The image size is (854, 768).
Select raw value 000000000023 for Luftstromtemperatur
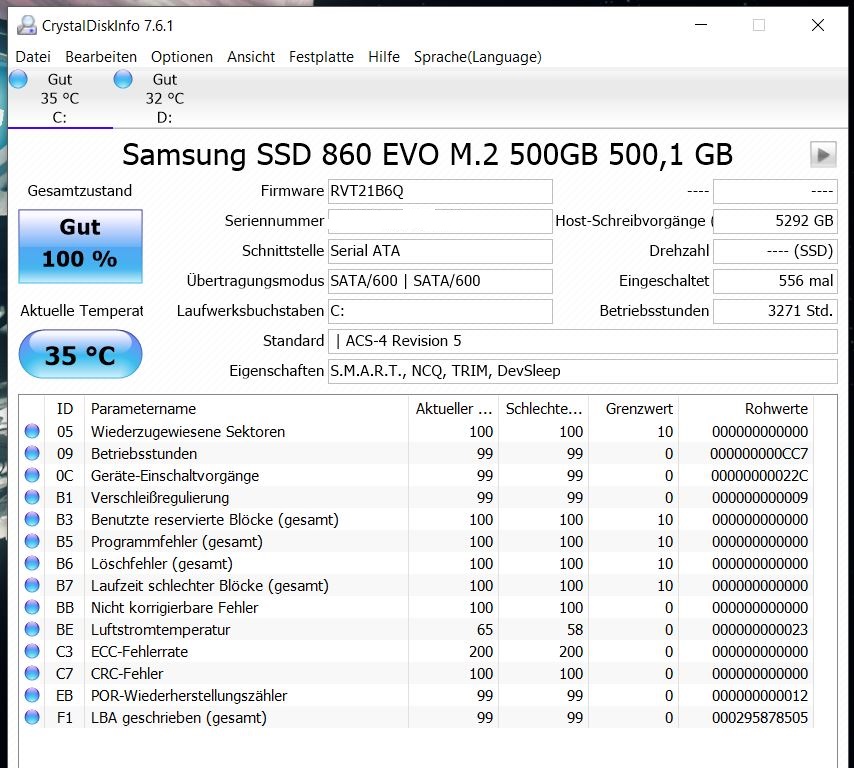[x=760, y=630]
